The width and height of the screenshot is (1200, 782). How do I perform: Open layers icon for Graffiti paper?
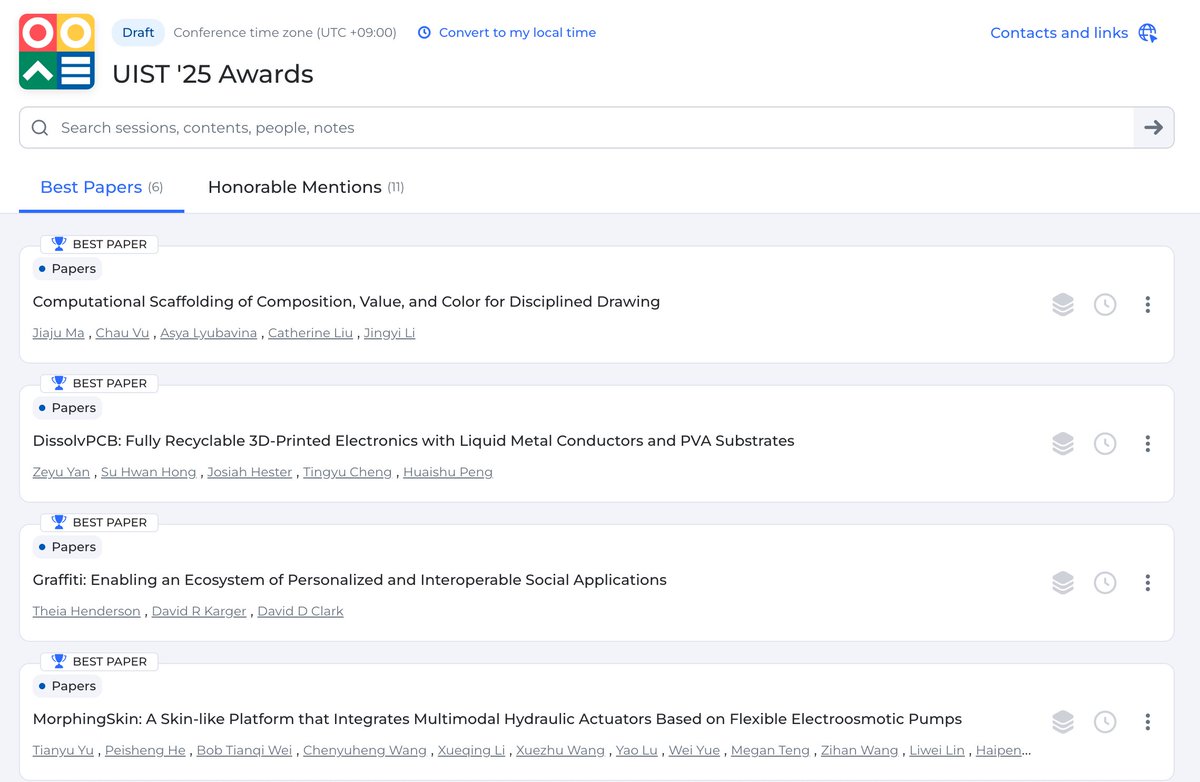point(1063,583)
